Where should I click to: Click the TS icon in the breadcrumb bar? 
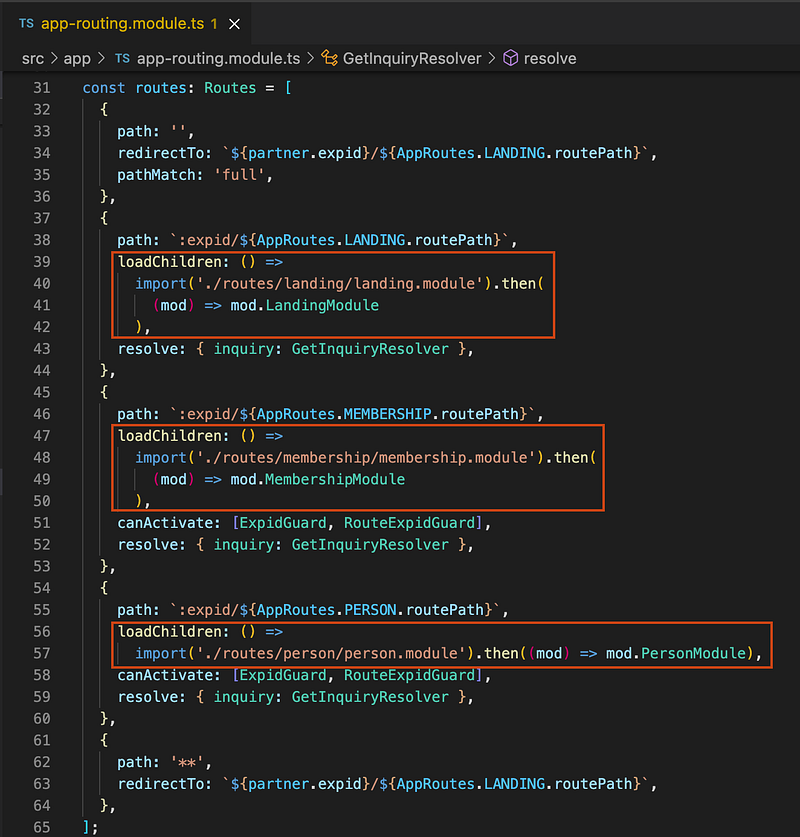point(122,59)
